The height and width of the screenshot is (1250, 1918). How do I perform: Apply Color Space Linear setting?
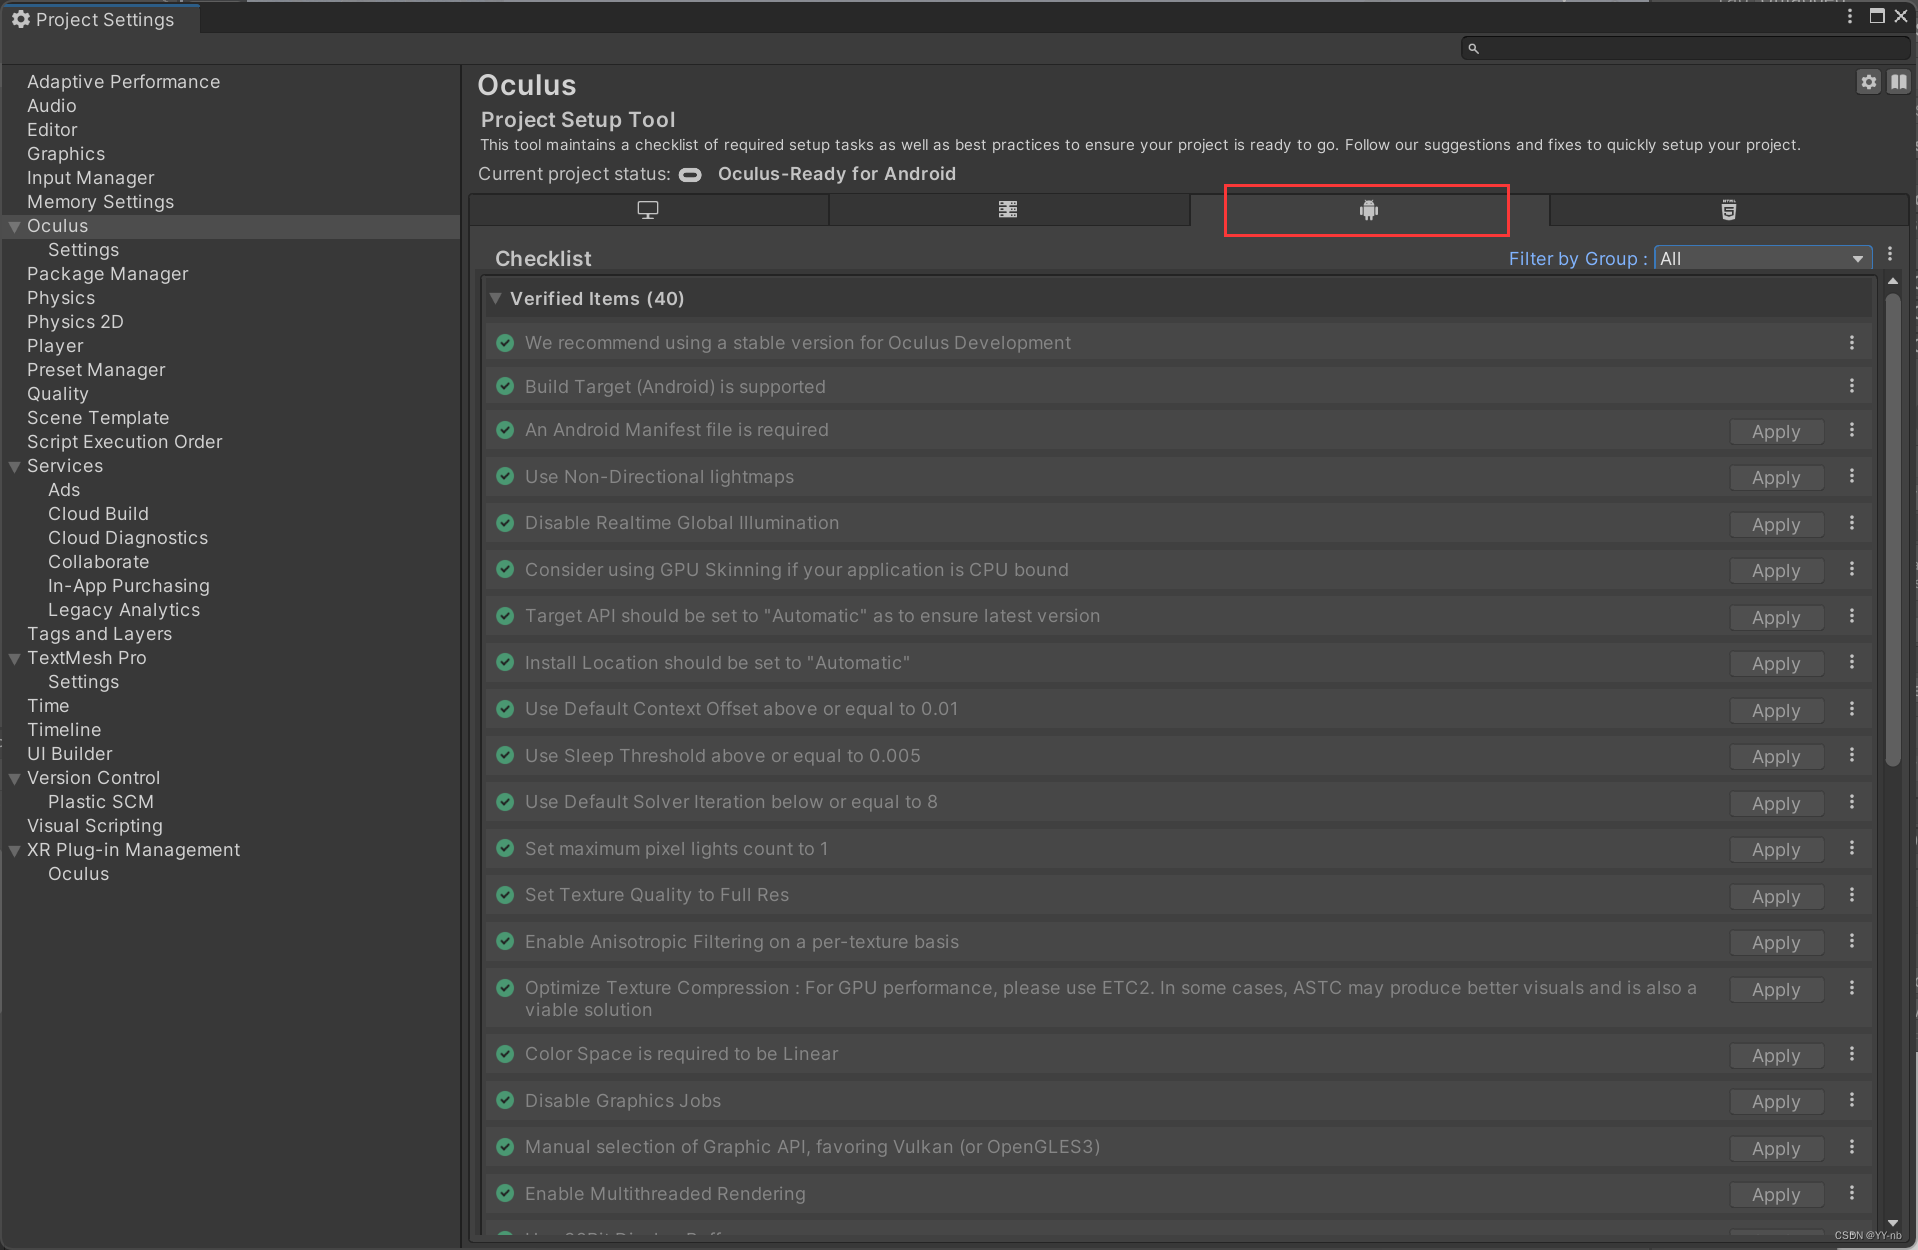[x=1776, y=1056]
